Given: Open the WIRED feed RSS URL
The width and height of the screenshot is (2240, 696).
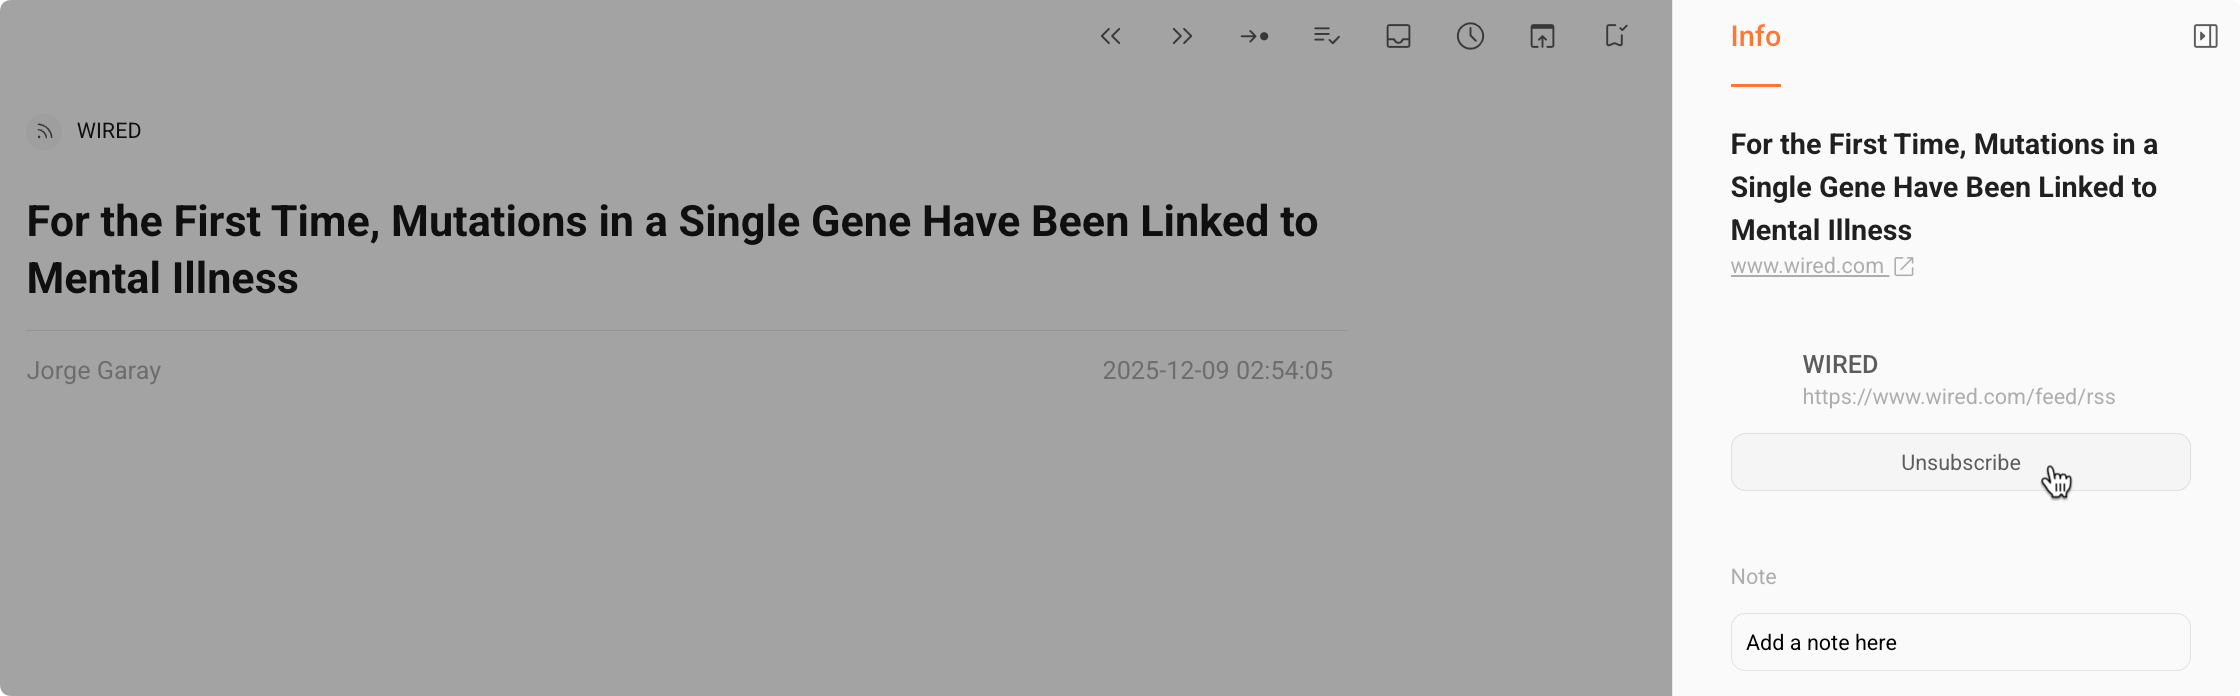Looking at the screenshot, I should (1959, 396).
